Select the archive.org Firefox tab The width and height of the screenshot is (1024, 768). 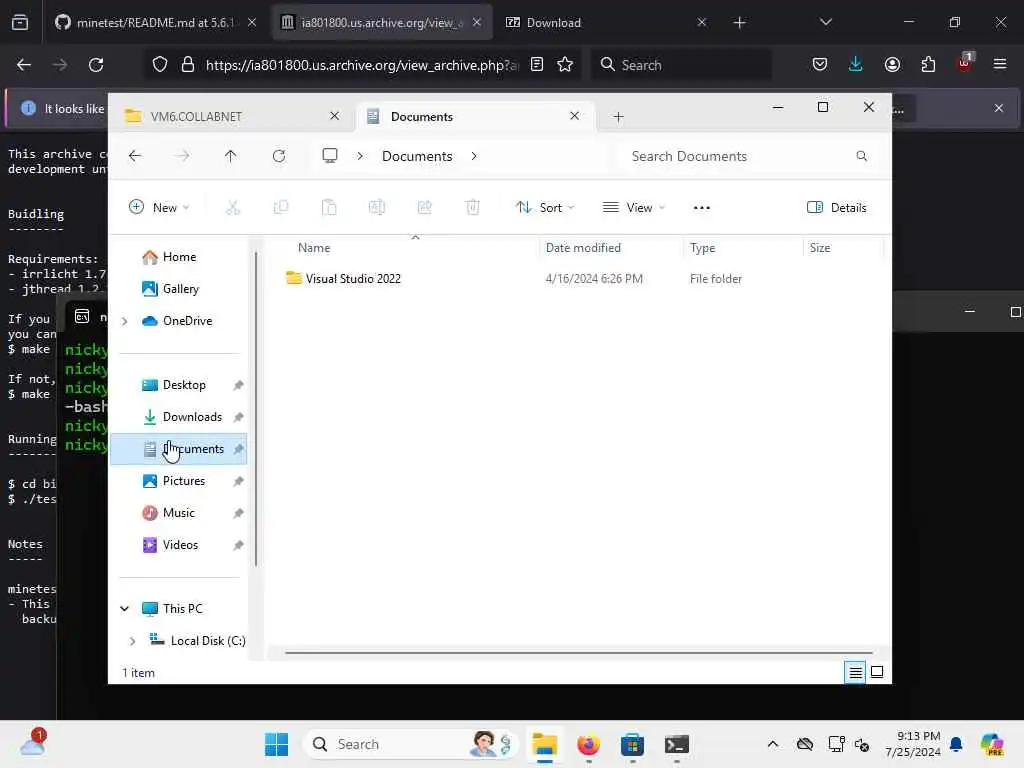pos(381,23)
